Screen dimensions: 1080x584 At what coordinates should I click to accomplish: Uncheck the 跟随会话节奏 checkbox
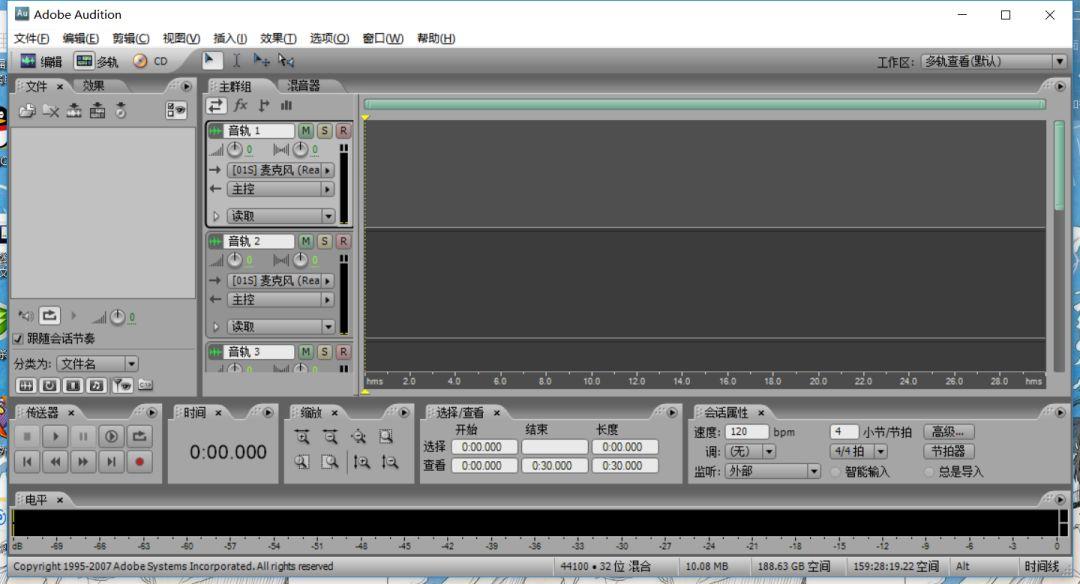pyautogui.click(x=18, y=339)
